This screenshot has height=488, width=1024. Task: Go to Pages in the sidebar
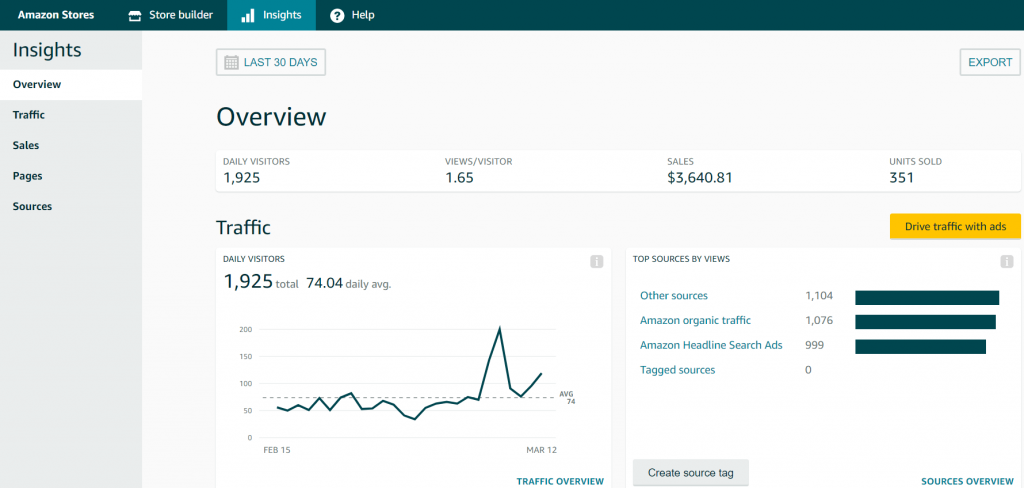(x=27, y=176)
